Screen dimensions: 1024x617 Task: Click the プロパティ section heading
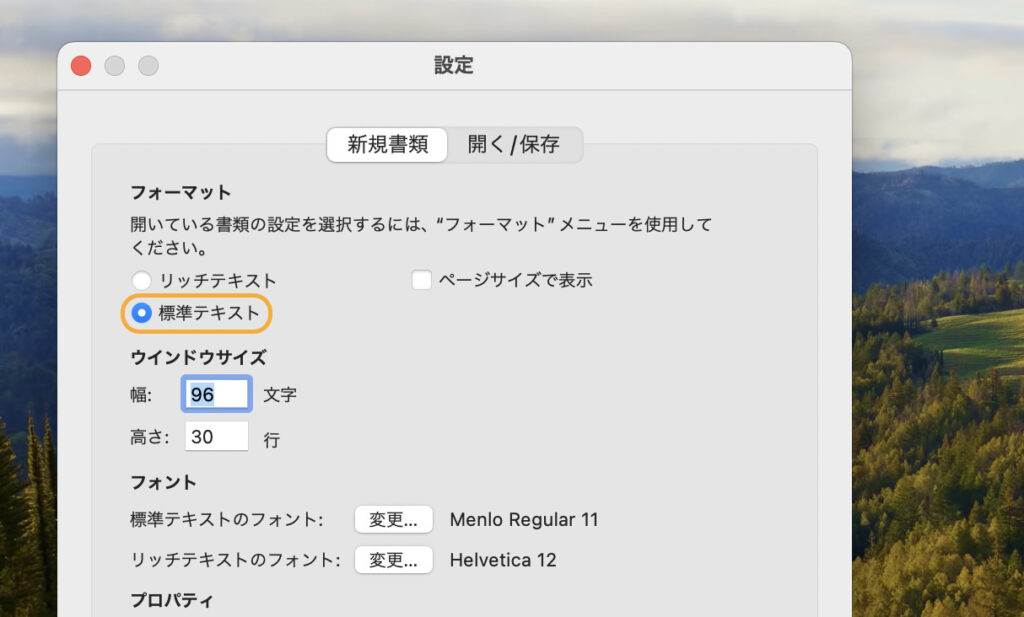[x=172, y=600]
